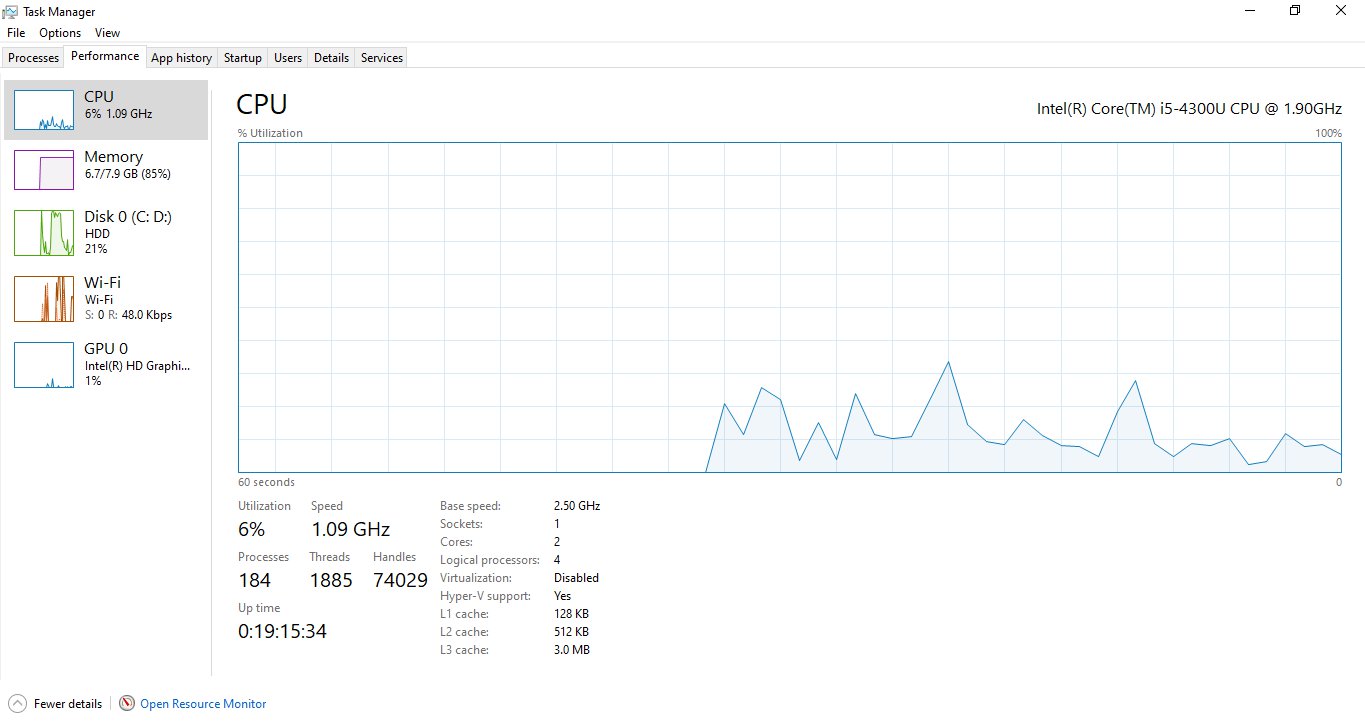The width and height of the screenshot is (1365, 725).
Task: Open the File menu
Action: (15, 32)
